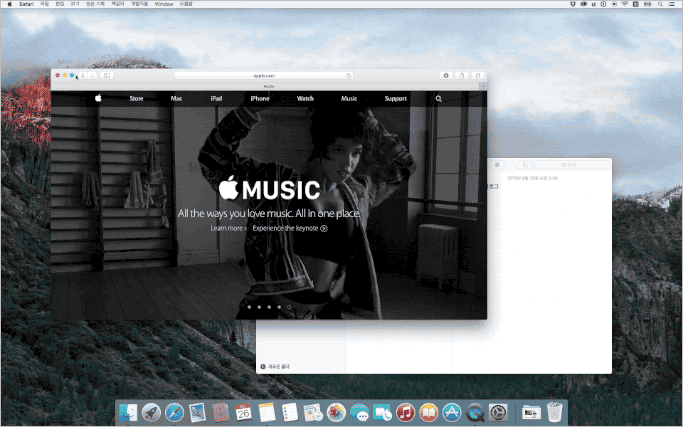
Task: Open Downloads folder stack in Dock
Action: [531, 412]
